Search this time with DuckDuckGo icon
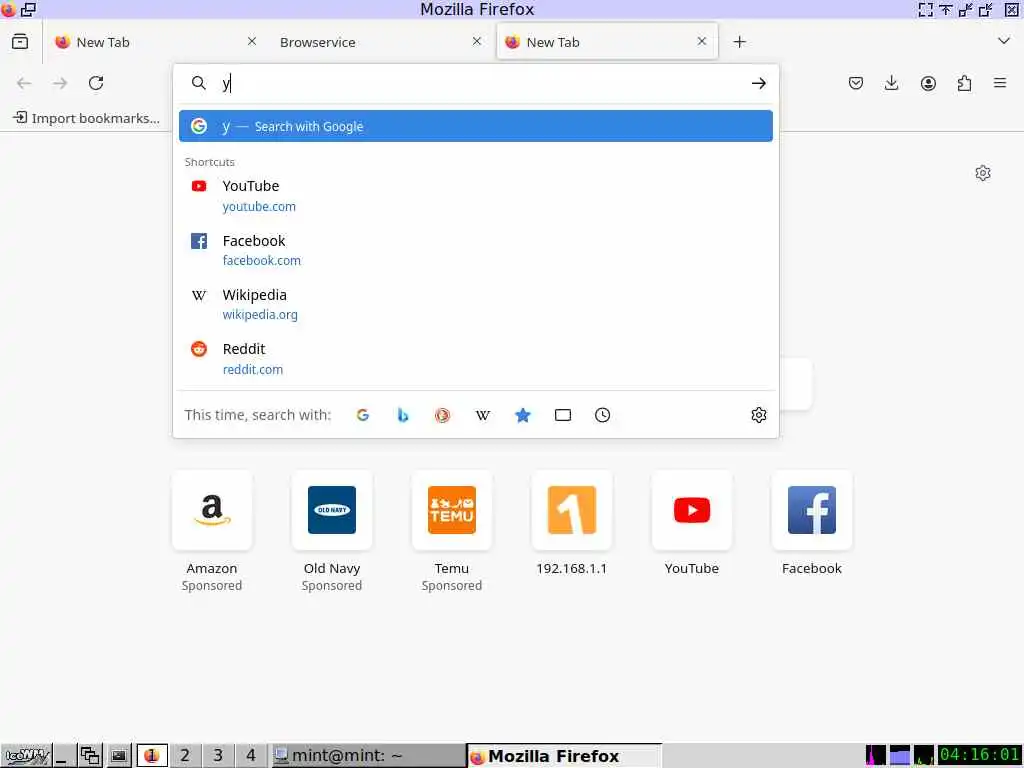Image resolution: width=1024 pixels, height=768 pixels. [x=442, y=415]
